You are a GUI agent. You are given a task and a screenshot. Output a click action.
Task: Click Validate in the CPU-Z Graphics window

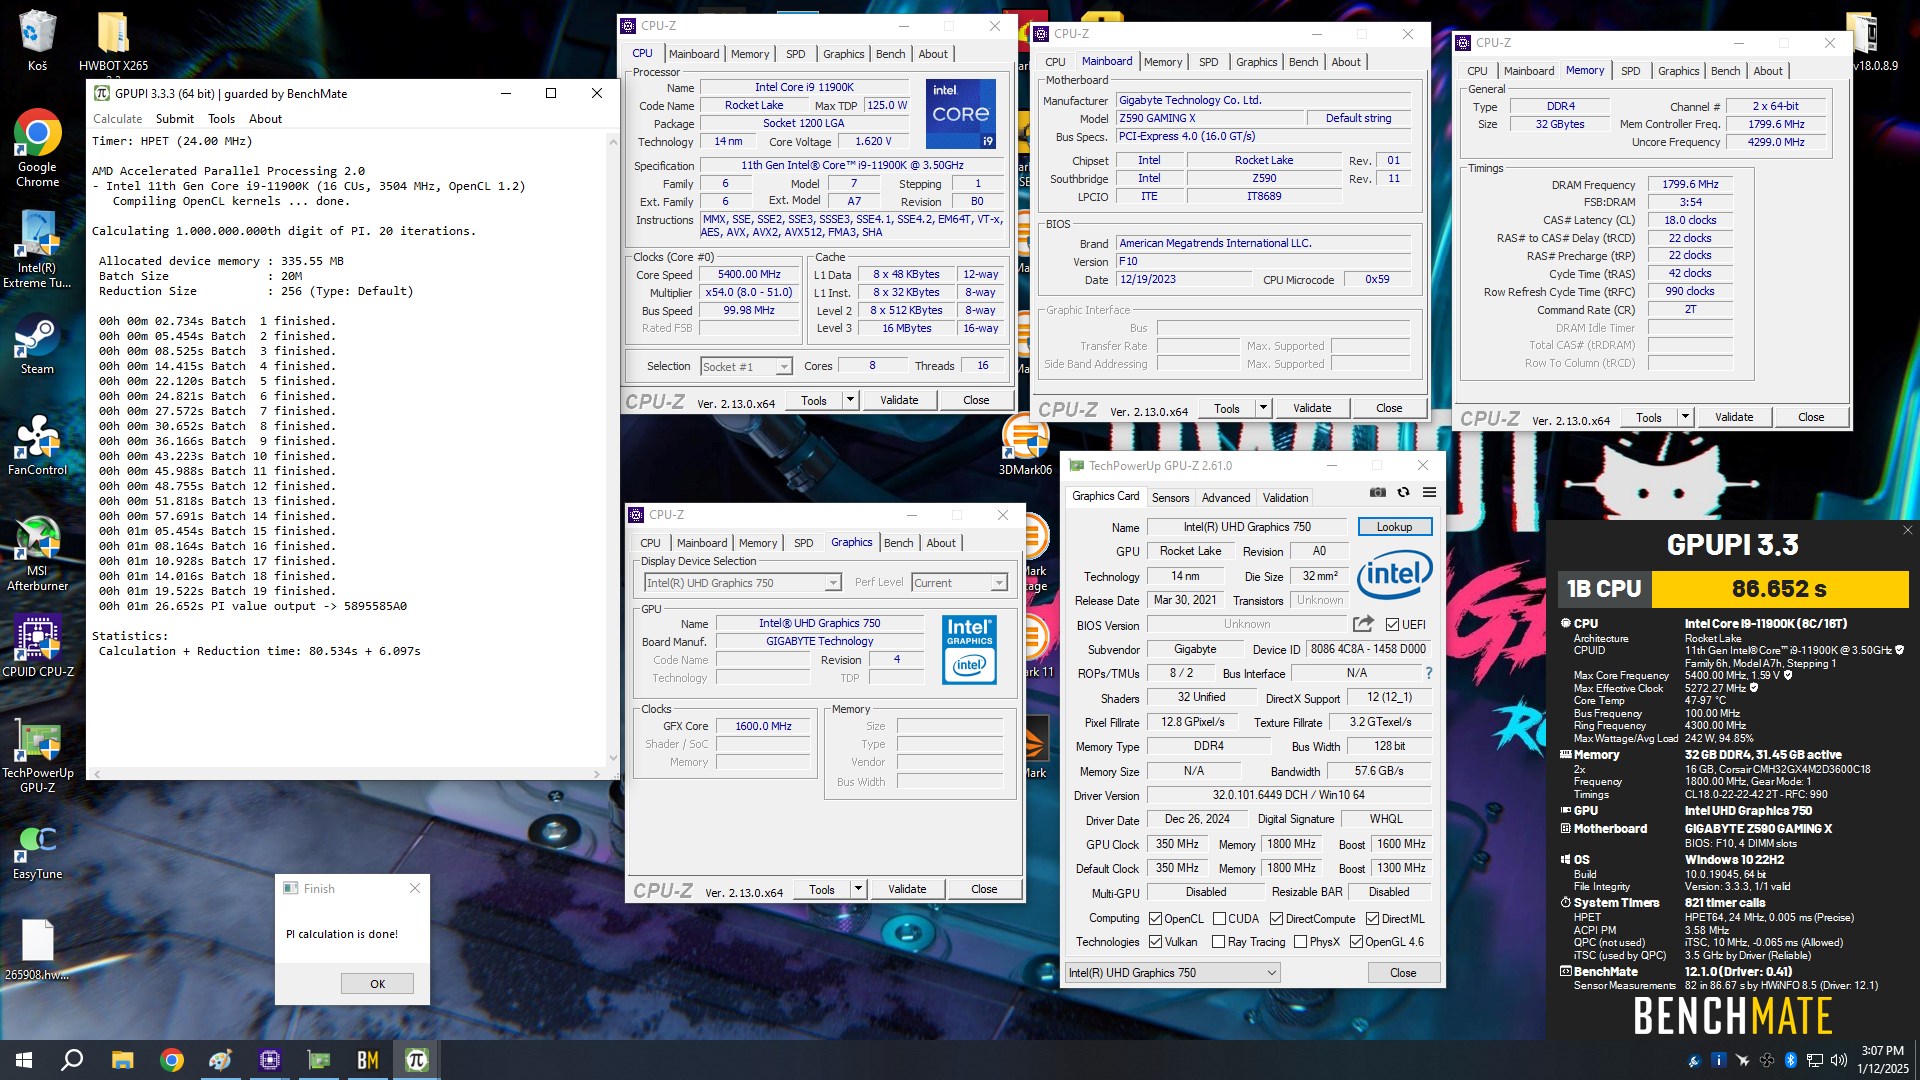[907, 889]
